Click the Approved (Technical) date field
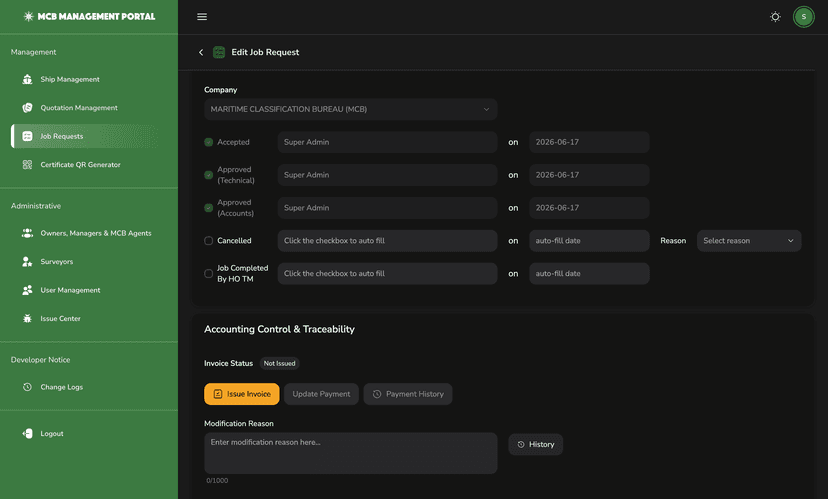Image resolution: width=828 pixels, height=499 pixels. click(589, 175)
